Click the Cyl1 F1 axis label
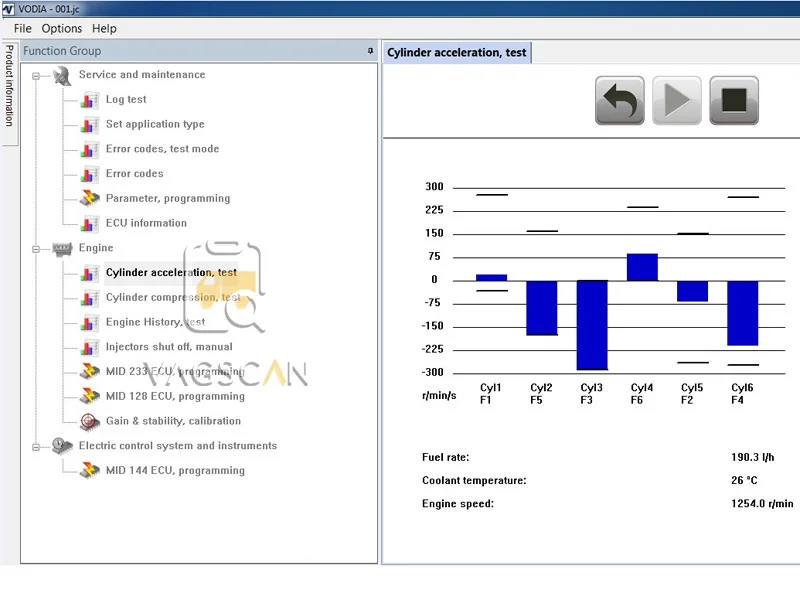 coord(490,394)
